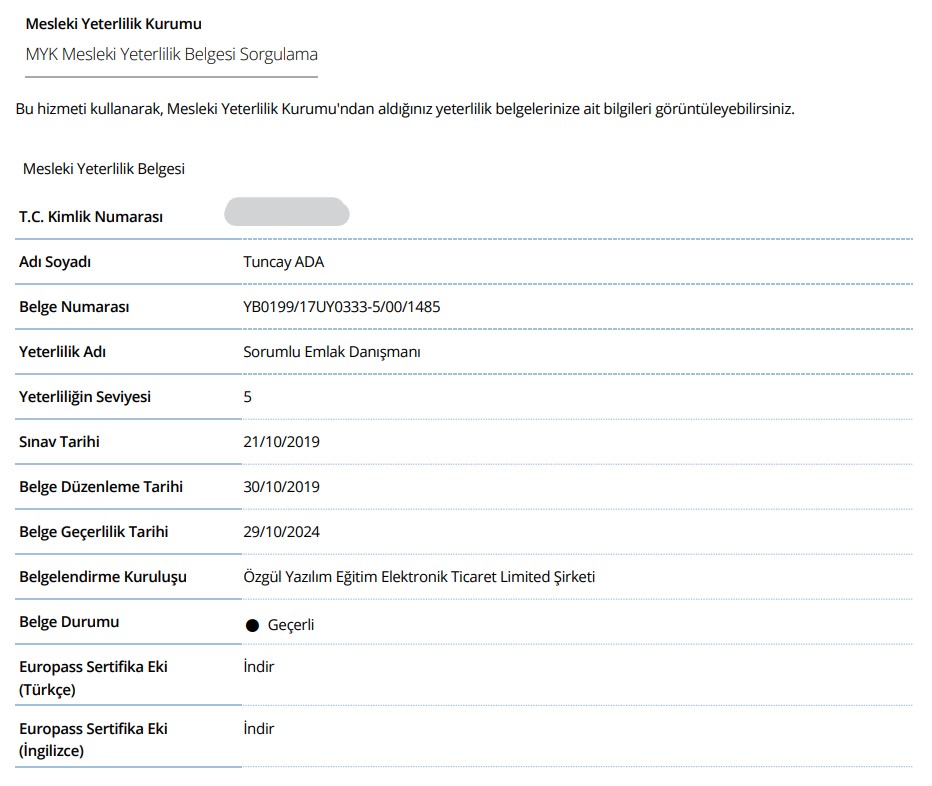Click the Geçerli status text
This screenshot has width=932, height=786.
[x=291, y=625]
